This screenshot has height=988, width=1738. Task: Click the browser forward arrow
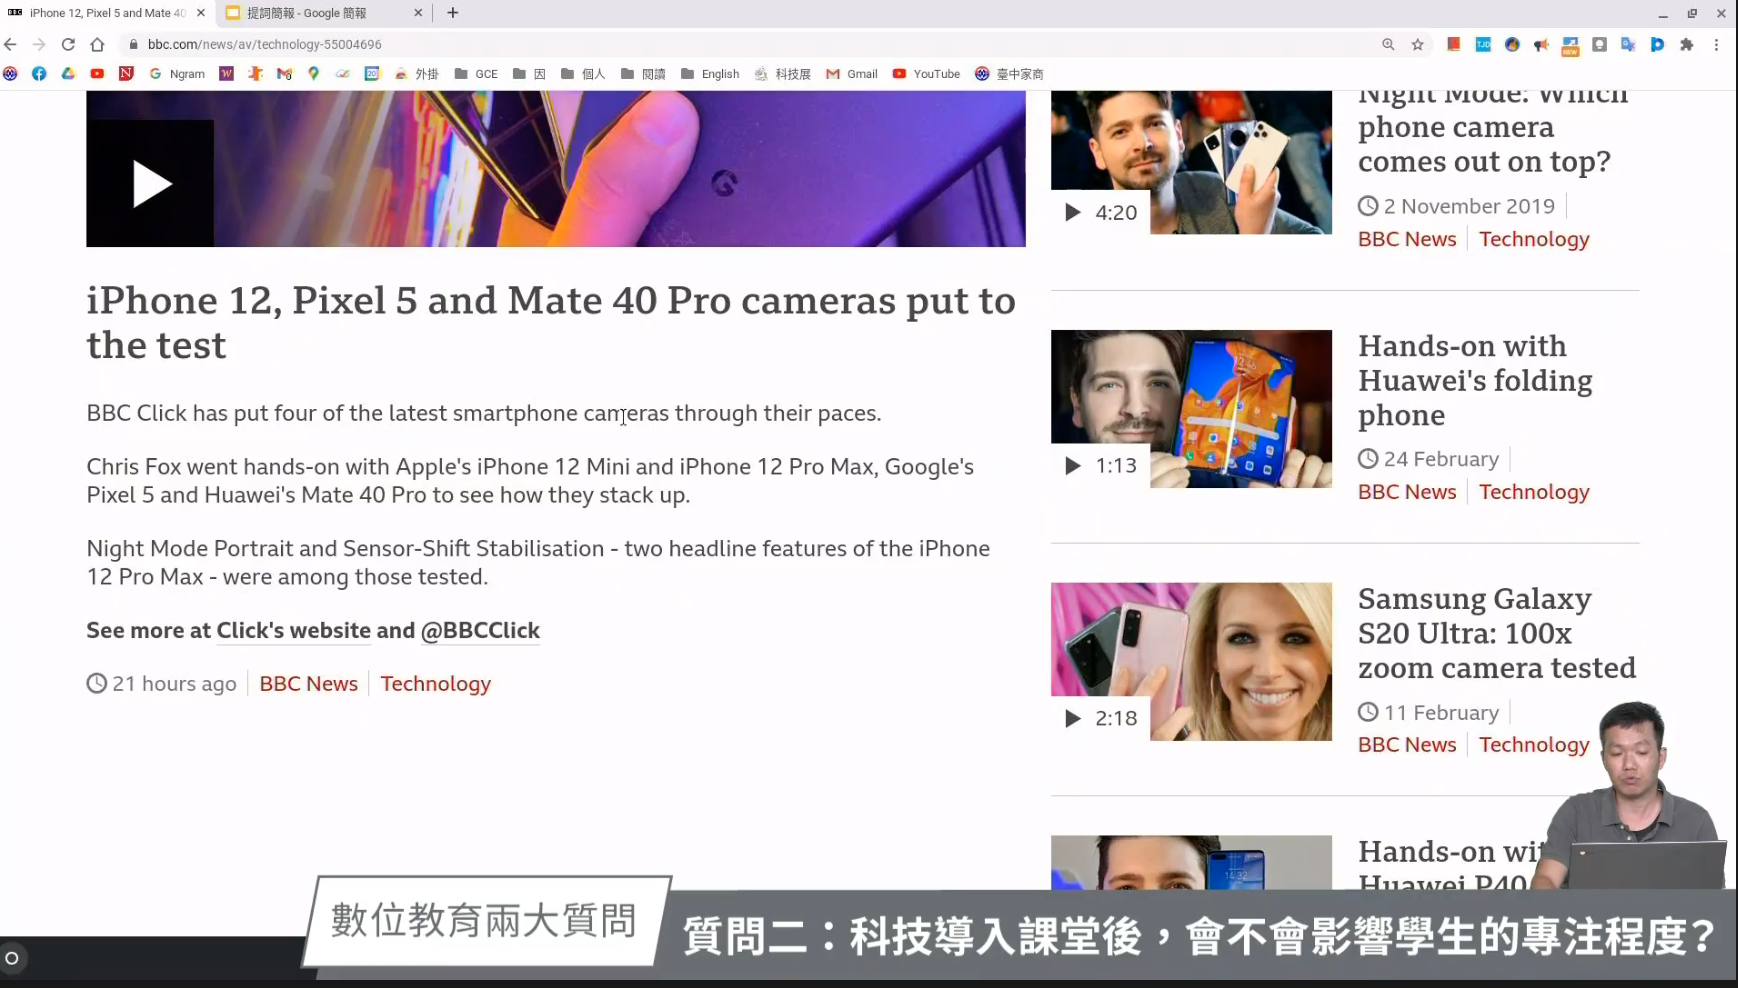click(x=39, y=44)
